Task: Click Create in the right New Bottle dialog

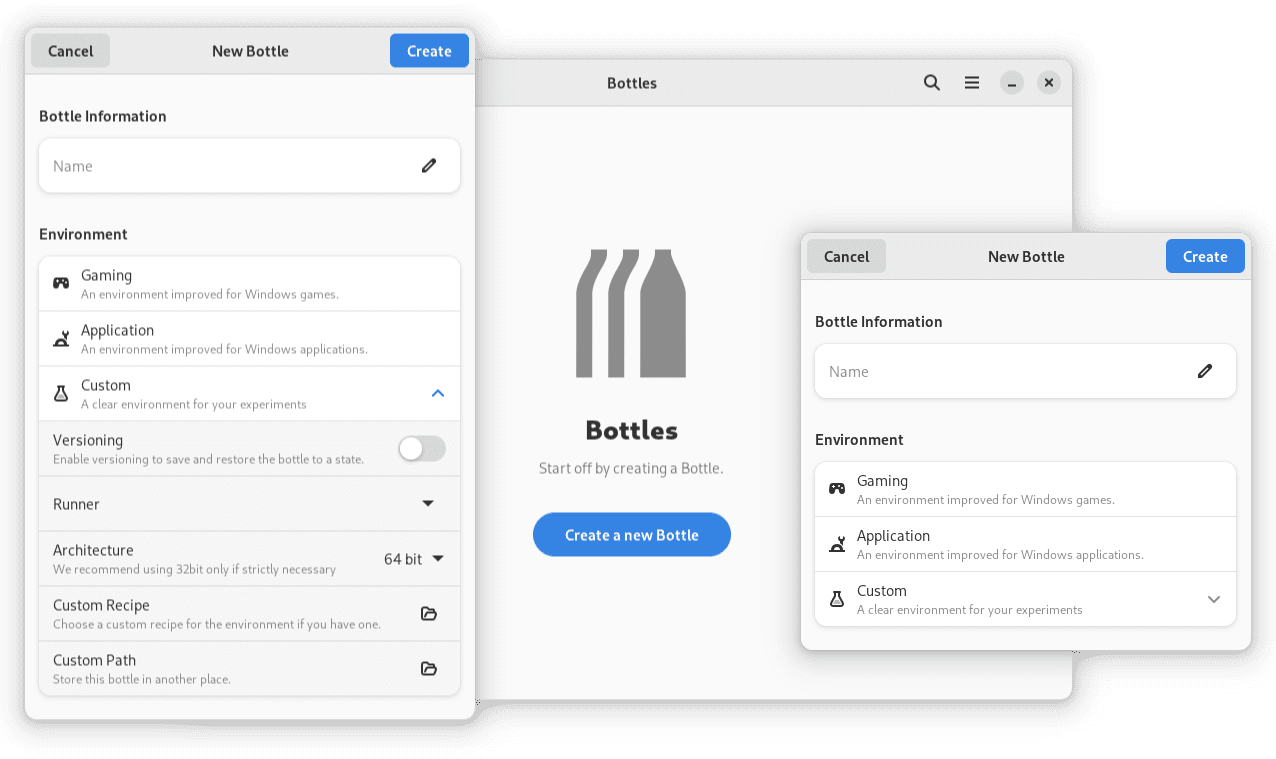Action: (x=1205, y=256)
